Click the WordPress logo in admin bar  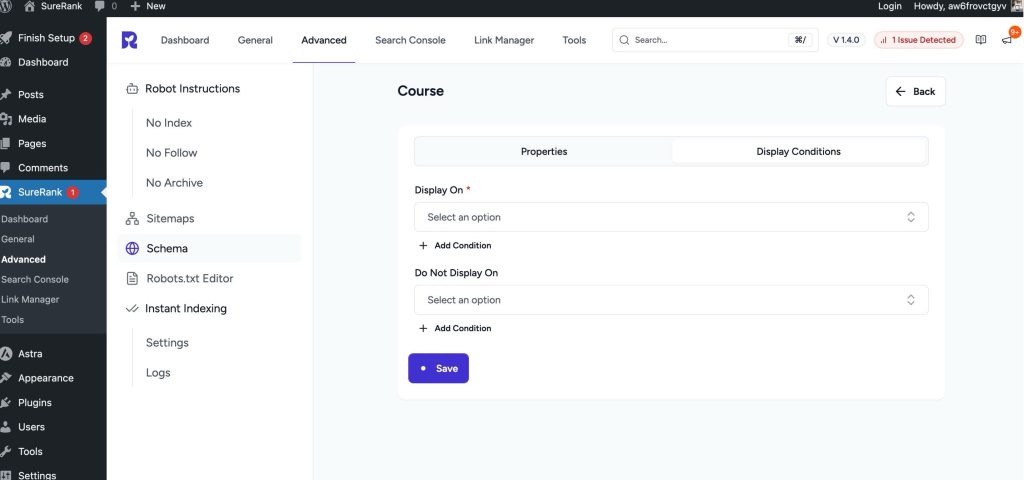9,6
